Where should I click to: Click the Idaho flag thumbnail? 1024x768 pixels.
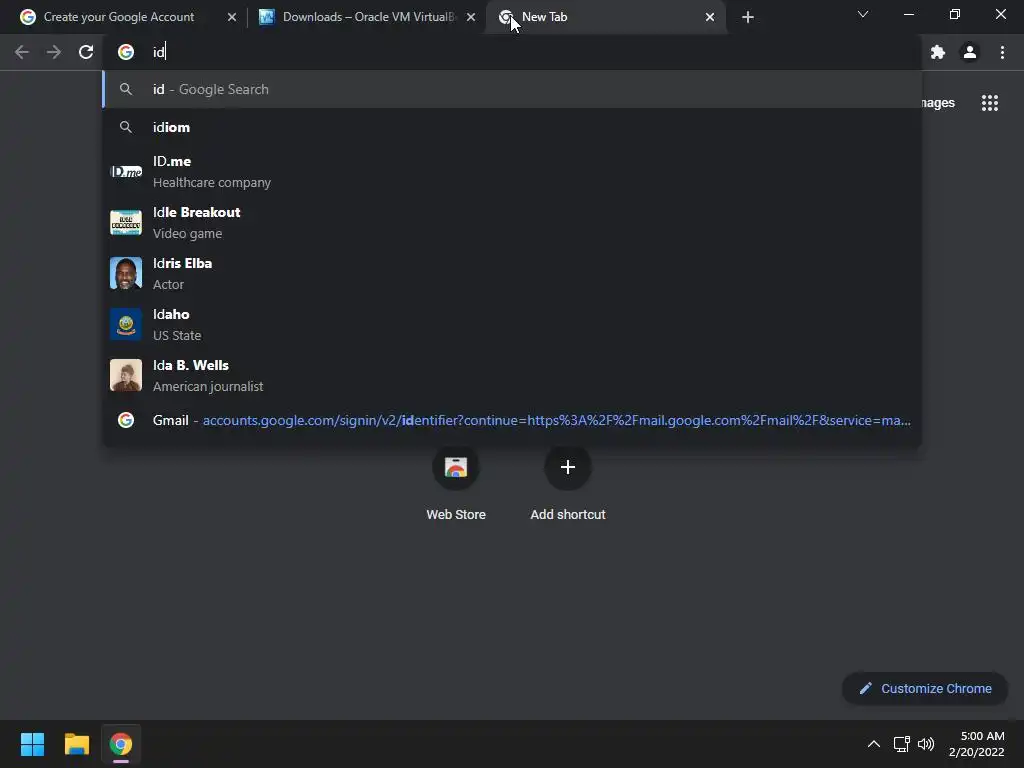point(126,325)
